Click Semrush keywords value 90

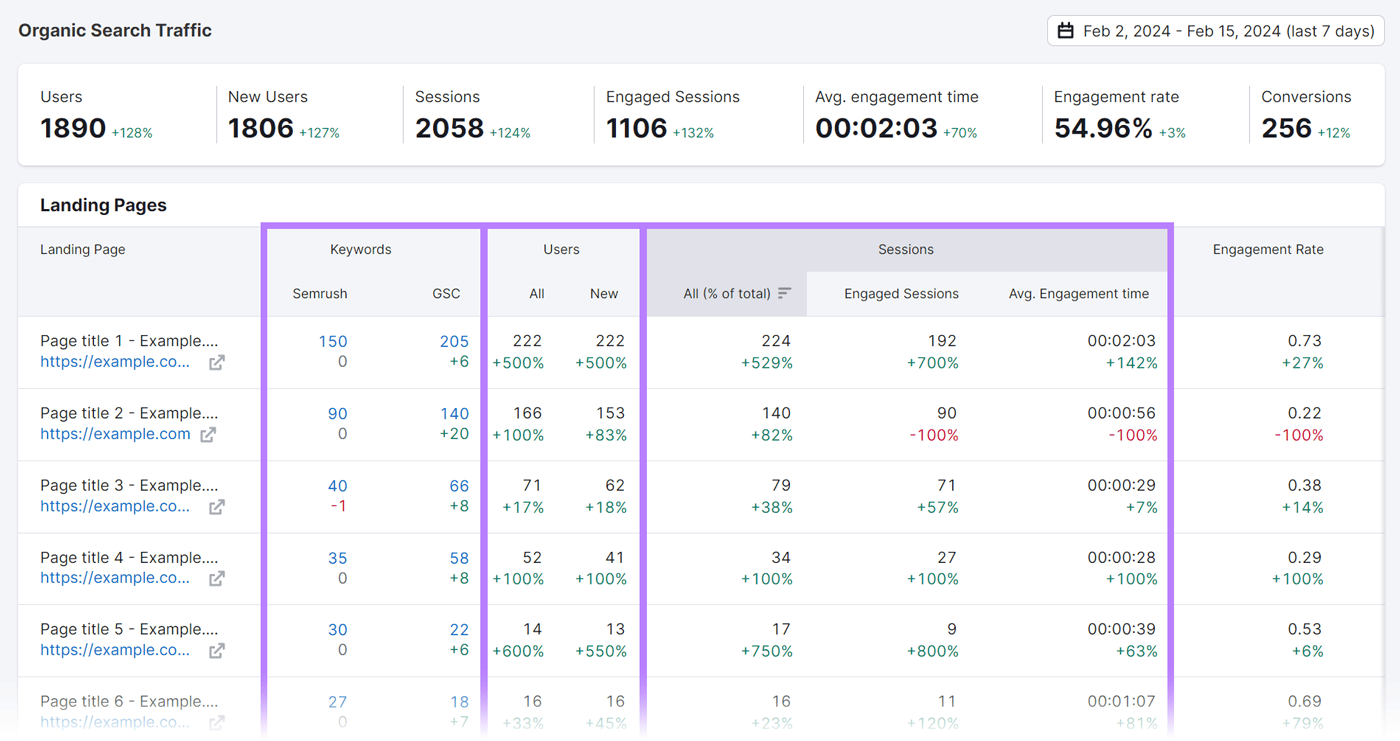[x=337, y=413]
